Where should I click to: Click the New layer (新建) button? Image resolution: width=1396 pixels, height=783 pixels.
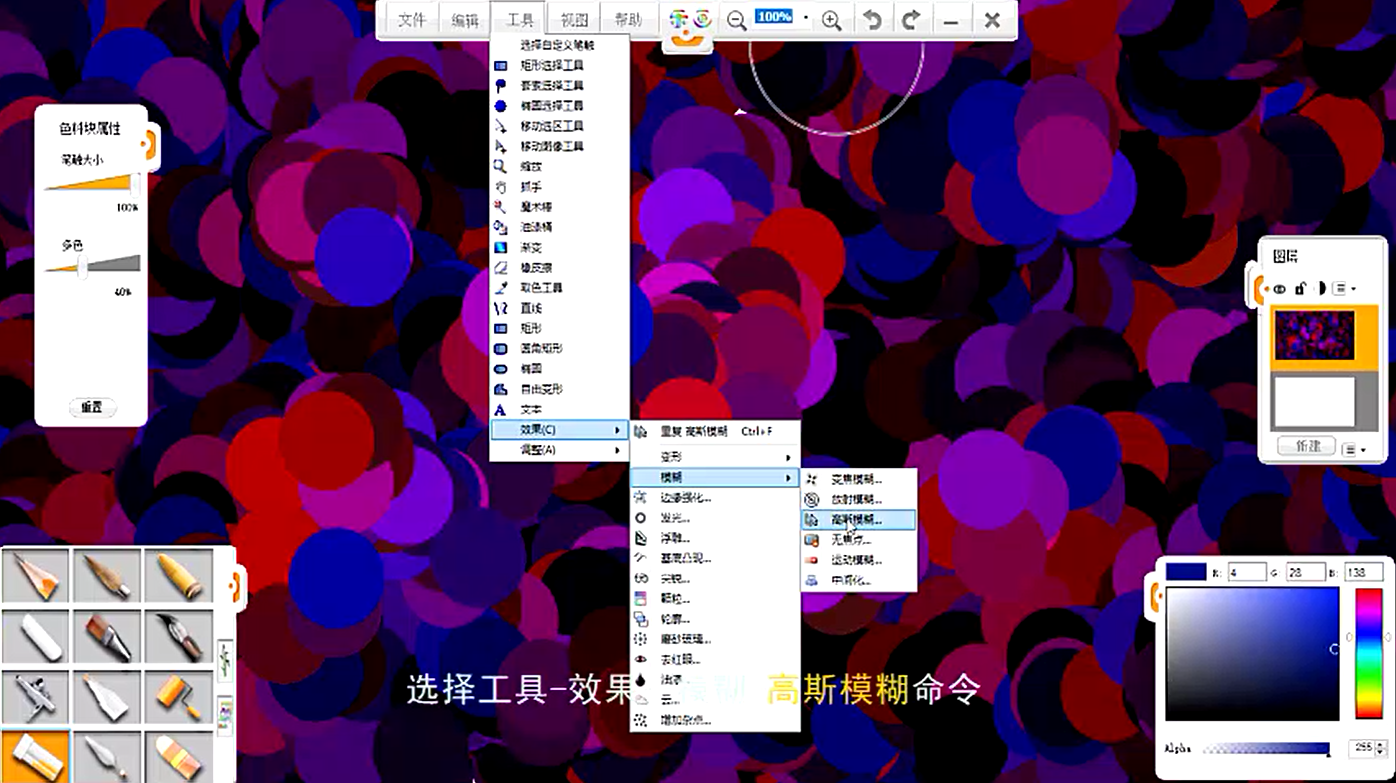click(x=1308, y=446)
